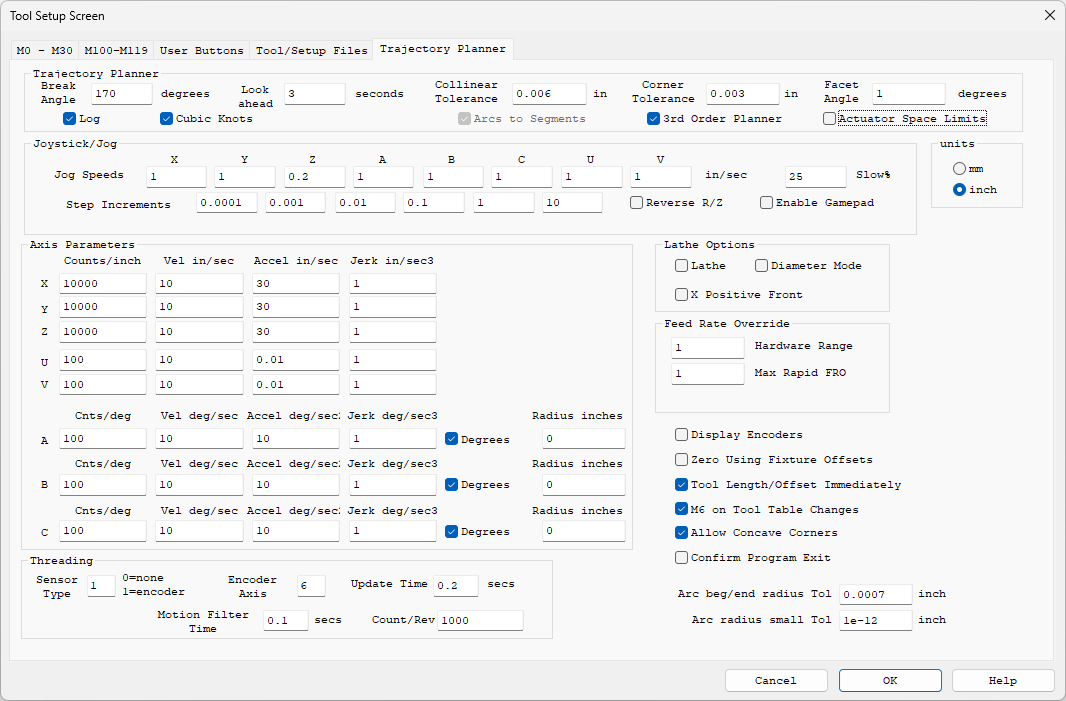Open the Tool/Setup Files tab
The image size is (1066, 701).
tap(311, 50)
